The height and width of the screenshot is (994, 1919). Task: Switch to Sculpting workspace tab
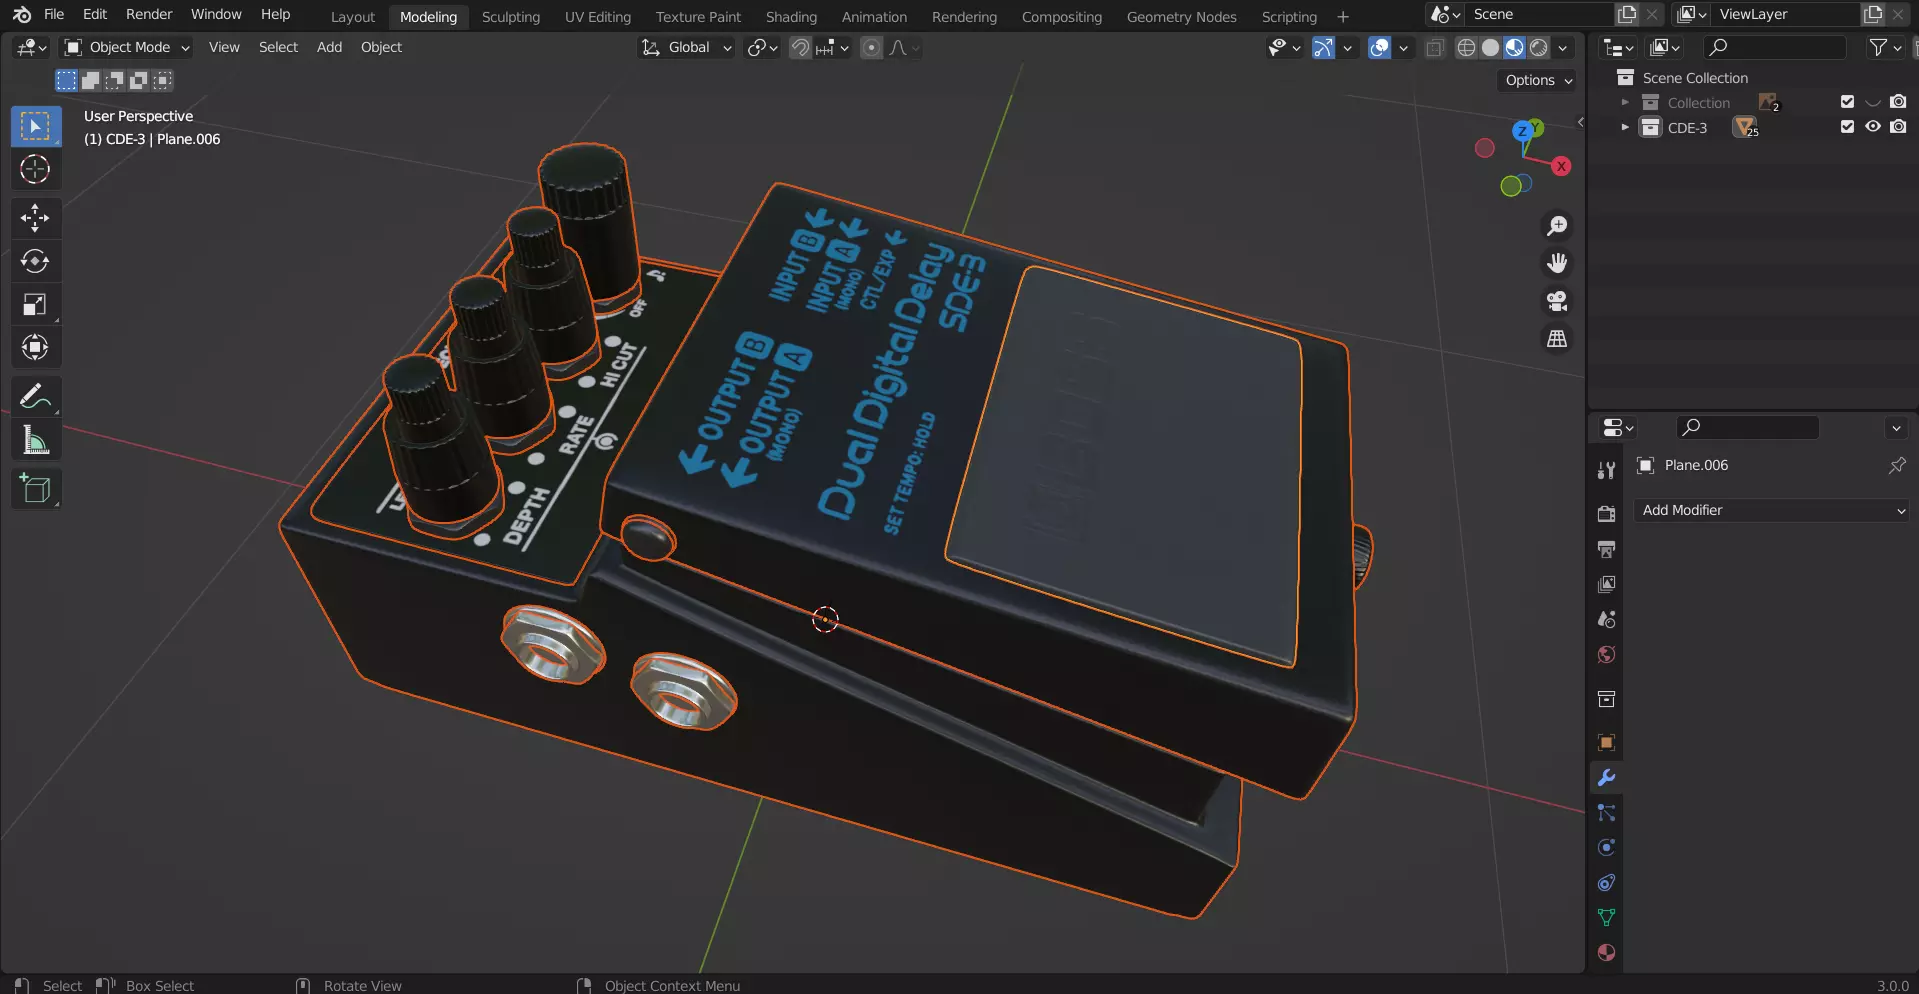(510, 17)
